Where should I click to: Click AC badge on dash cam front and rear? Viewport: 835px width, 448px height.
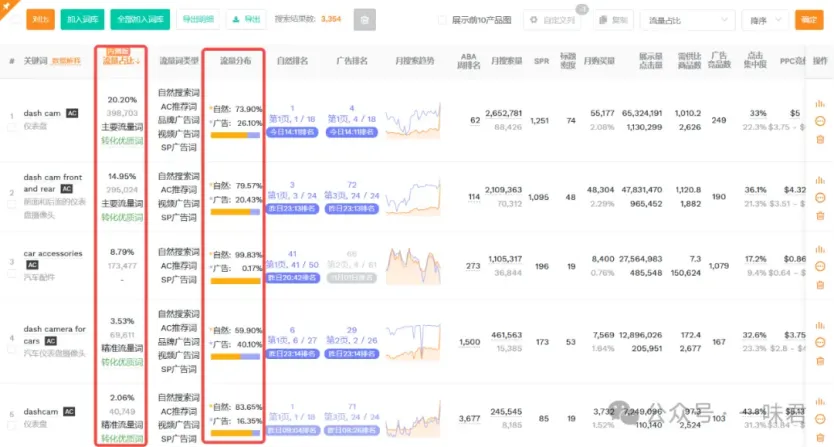tap(67, 189)
